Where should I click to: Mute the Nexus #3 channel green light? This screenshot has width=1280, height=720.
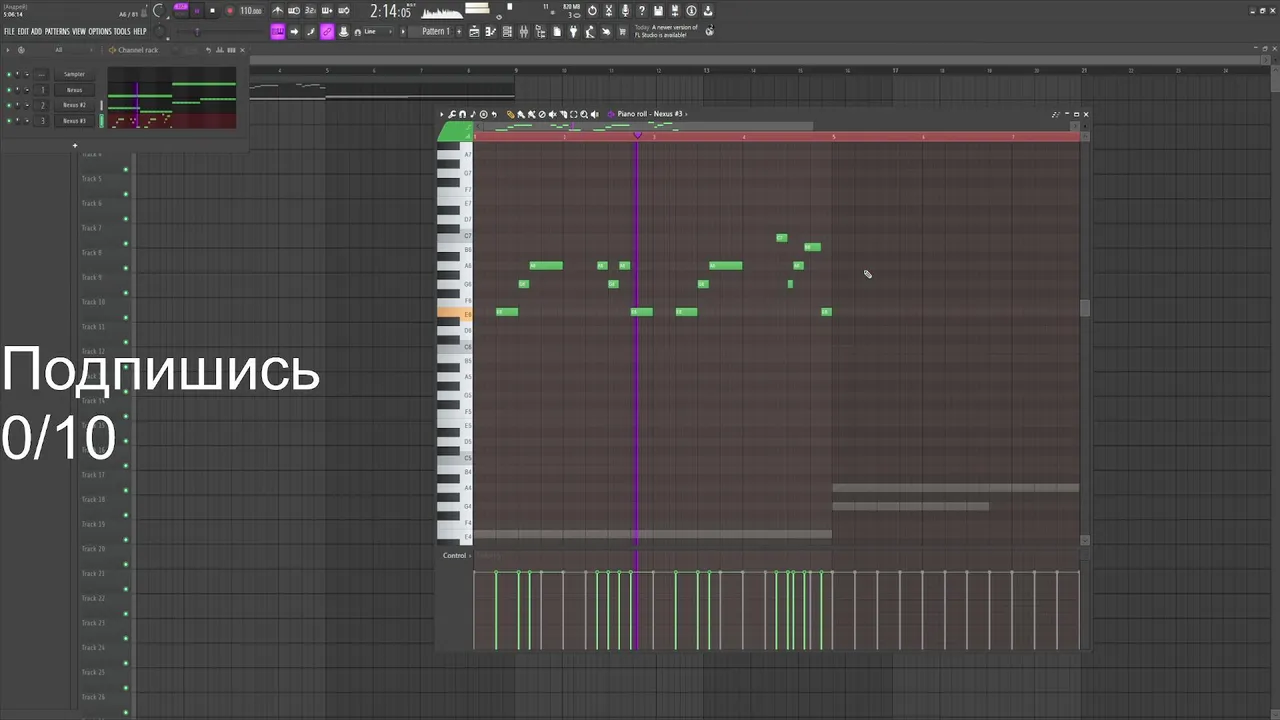[9, 121]
